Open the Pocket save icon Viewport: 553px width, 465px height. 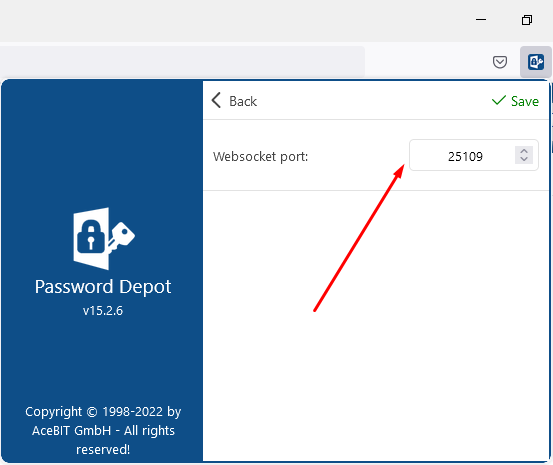[x=500, y=62]
